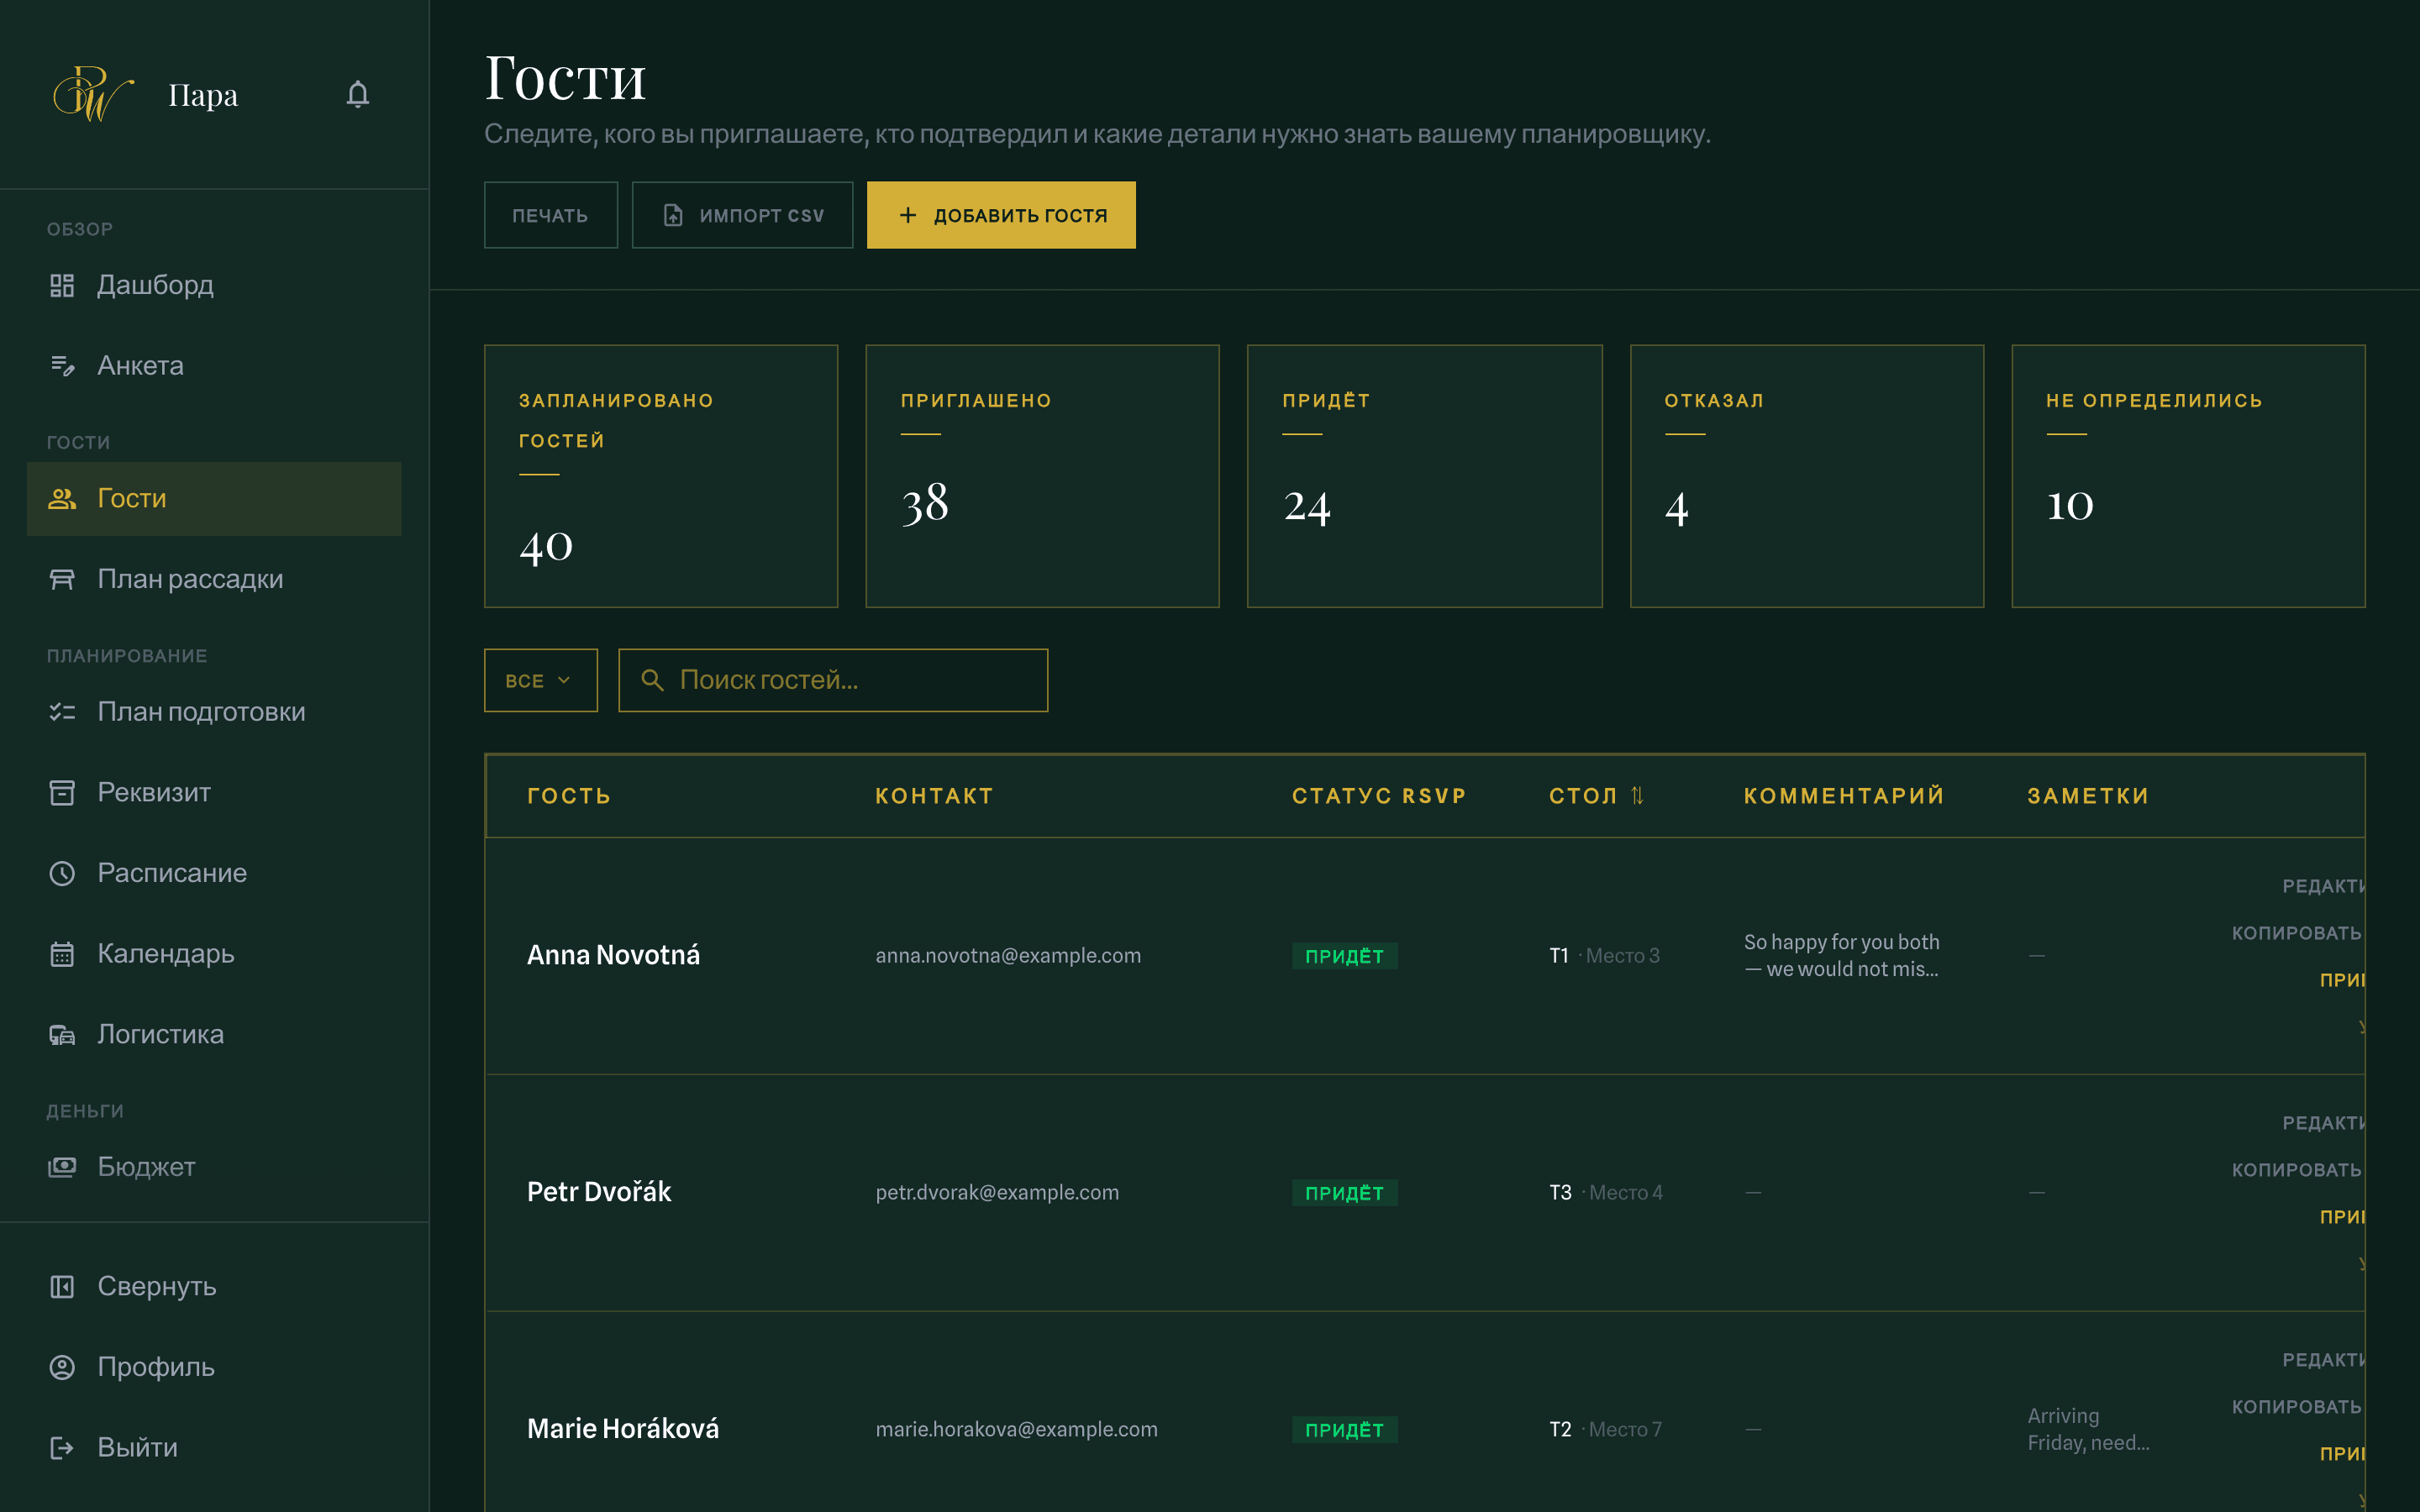Image resolution: width=2420 pixels, height=1512 pixels.
Task: Click the Профиль user circle icon
Action: [x=62, y=1367]
